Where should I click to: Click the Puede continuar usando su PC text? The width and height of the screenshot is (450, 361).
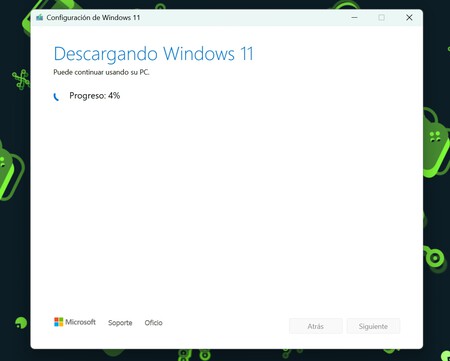coord(101,72)
